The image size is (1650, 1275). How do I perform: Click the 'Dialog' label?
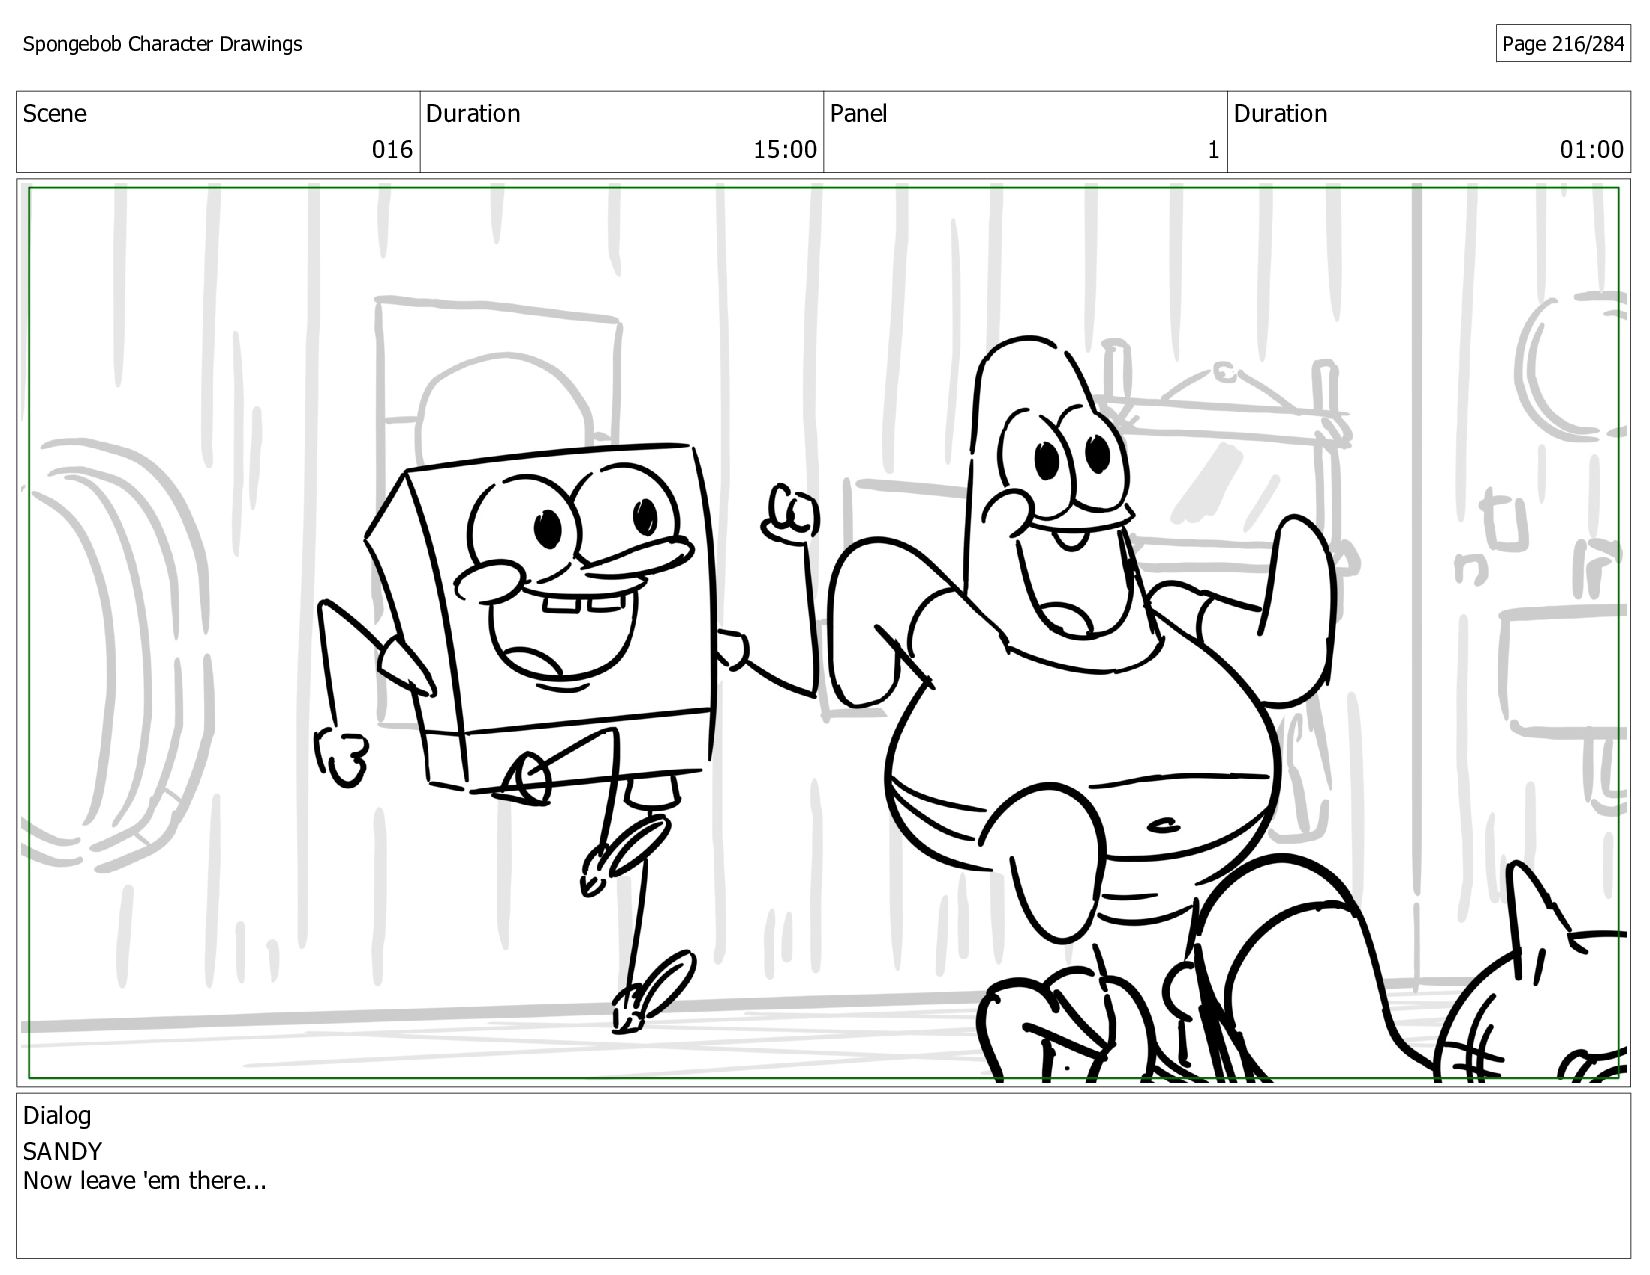pos(57,1115)
